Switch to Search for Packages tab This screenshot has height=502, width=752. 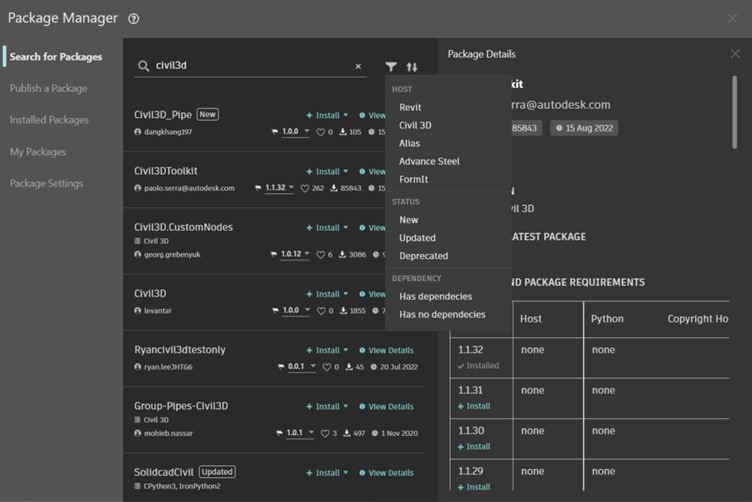coord(56,57)
